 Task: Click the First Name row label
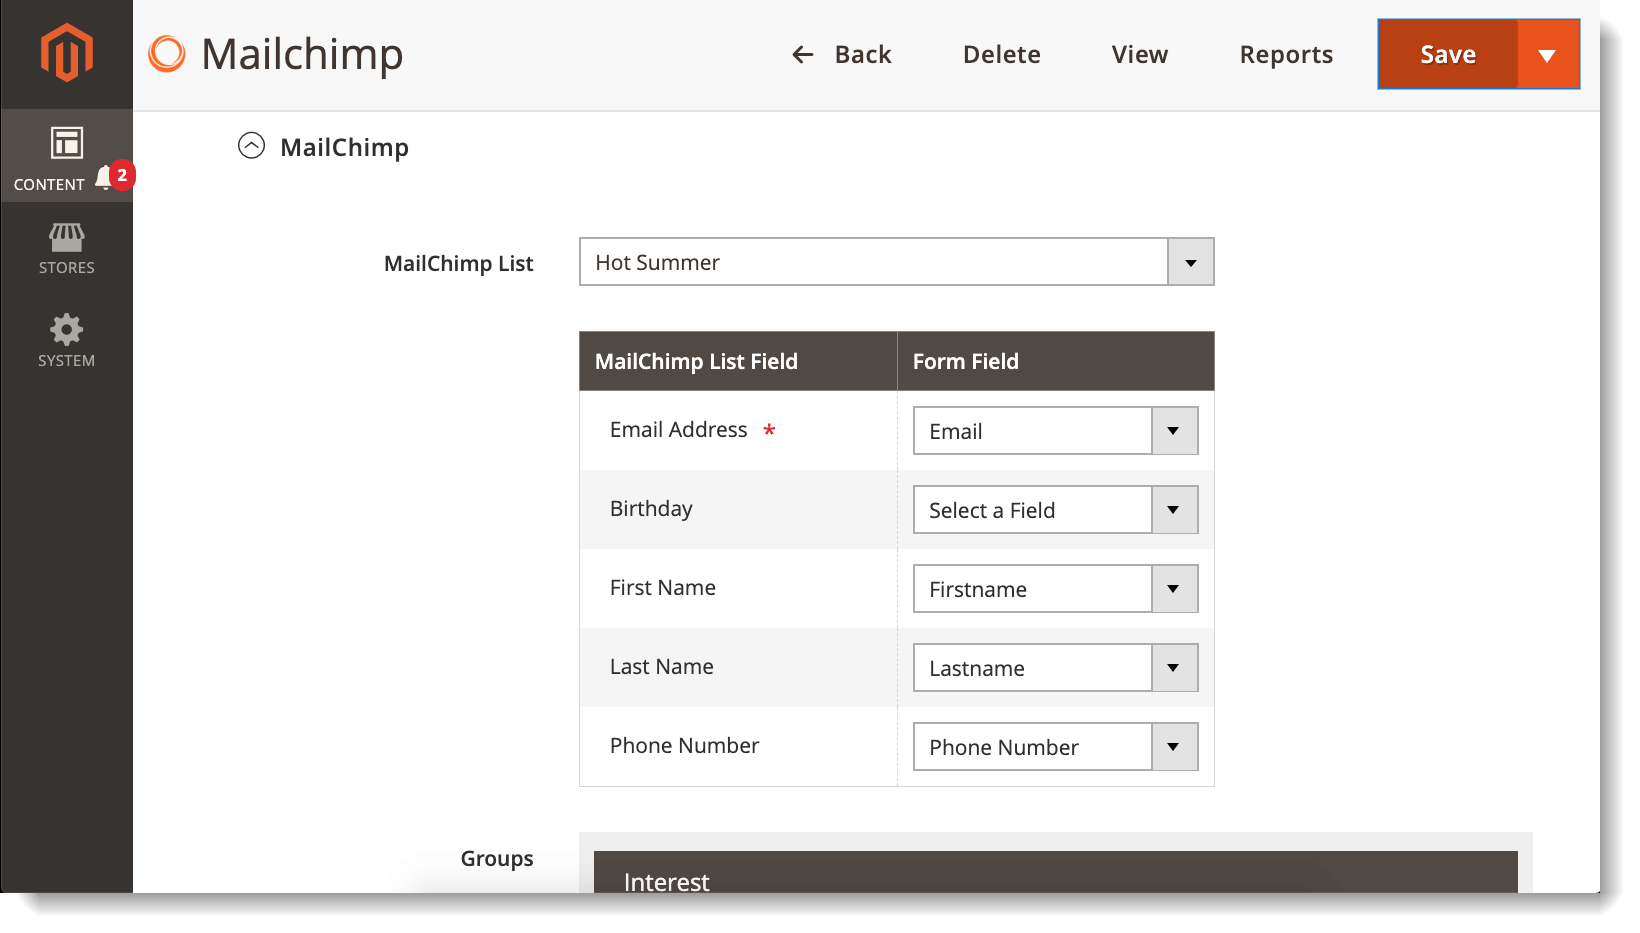[663, 588]
